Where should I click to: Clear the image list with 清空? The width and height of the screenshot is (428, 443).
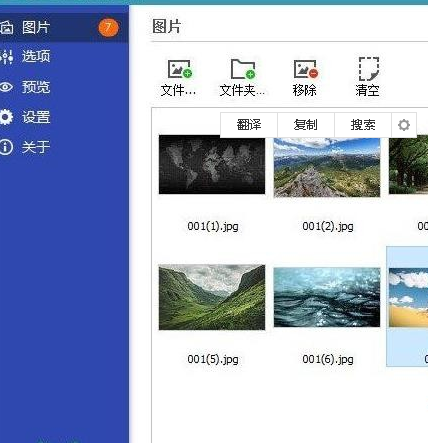click(x=368, y=78)
